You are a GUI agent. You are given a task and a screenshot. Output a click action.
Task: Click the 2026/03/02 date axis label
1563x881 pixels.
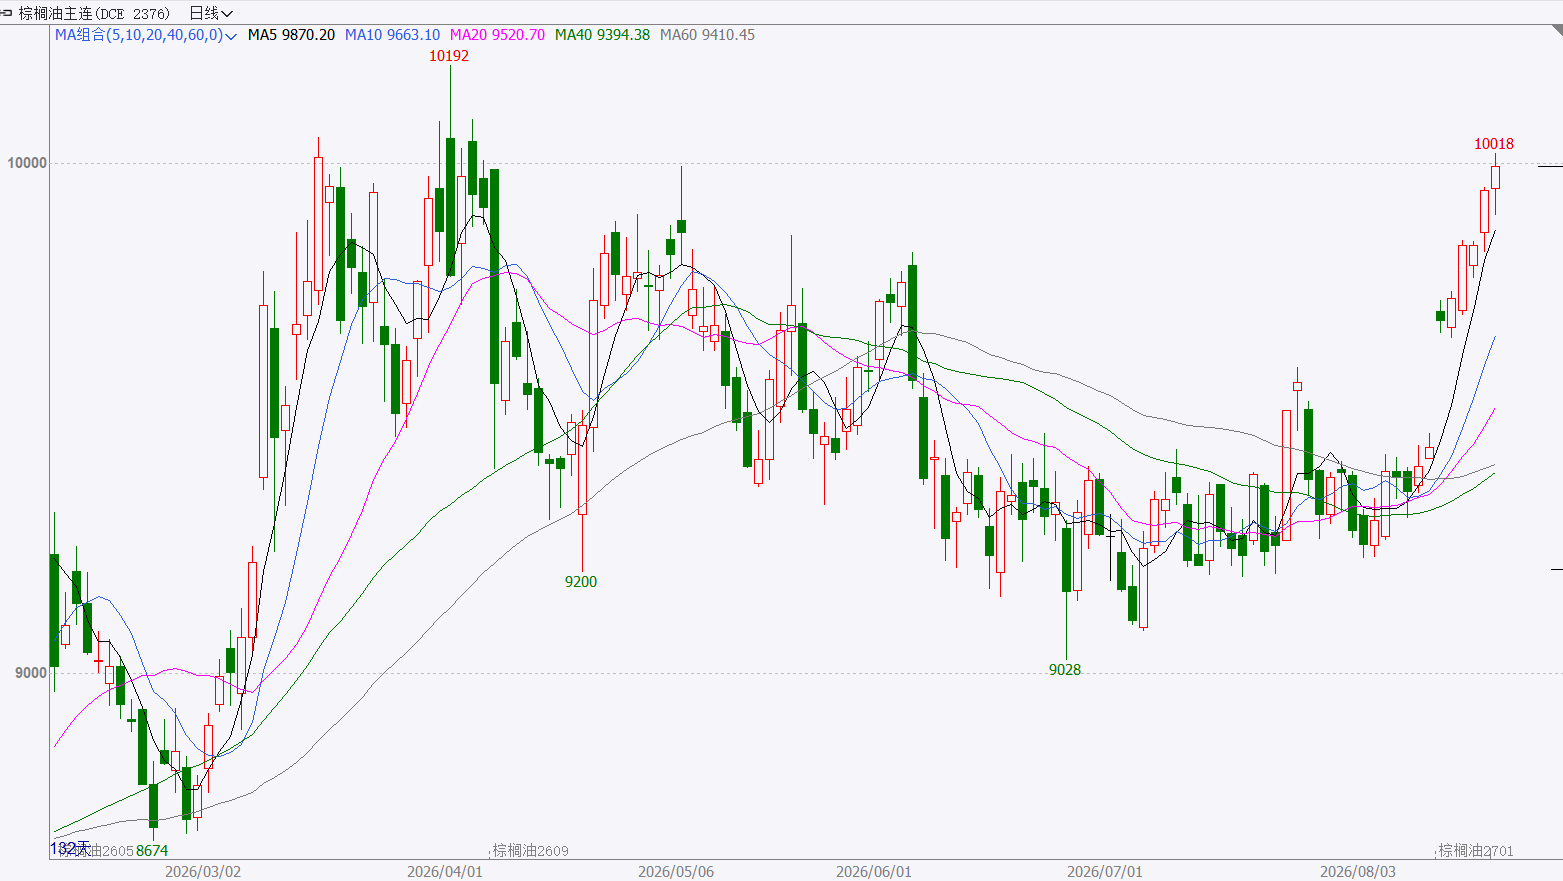click(203, 872)
